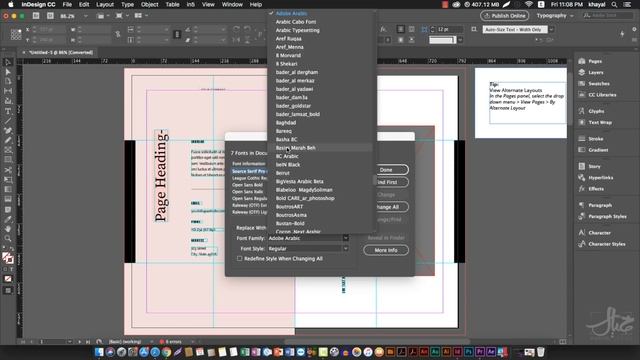Click fill and stroke color swatch

(x=8, y=258)
